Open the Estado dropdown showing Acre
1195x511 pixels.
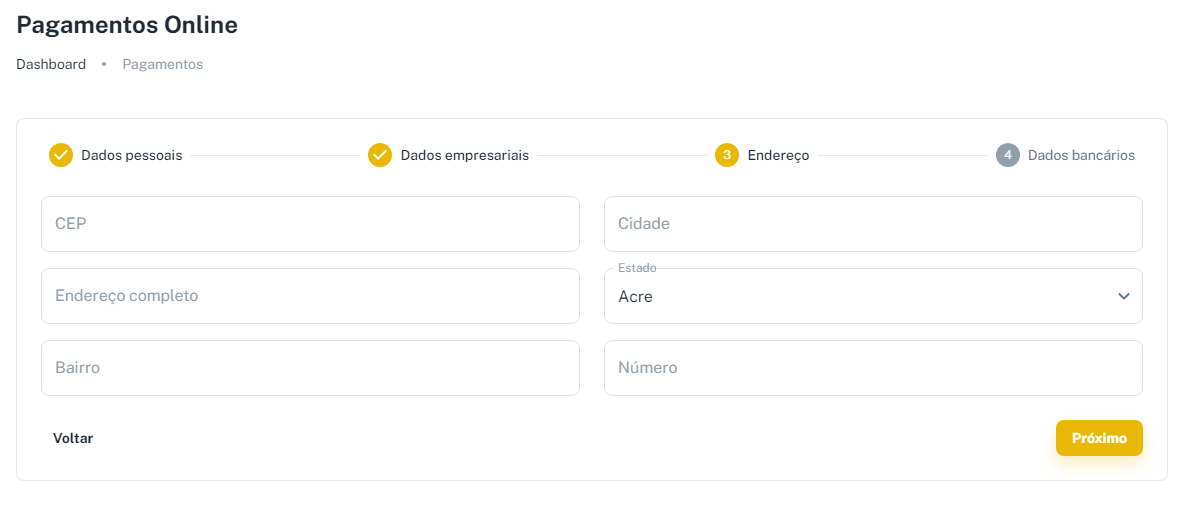(860, 296)
